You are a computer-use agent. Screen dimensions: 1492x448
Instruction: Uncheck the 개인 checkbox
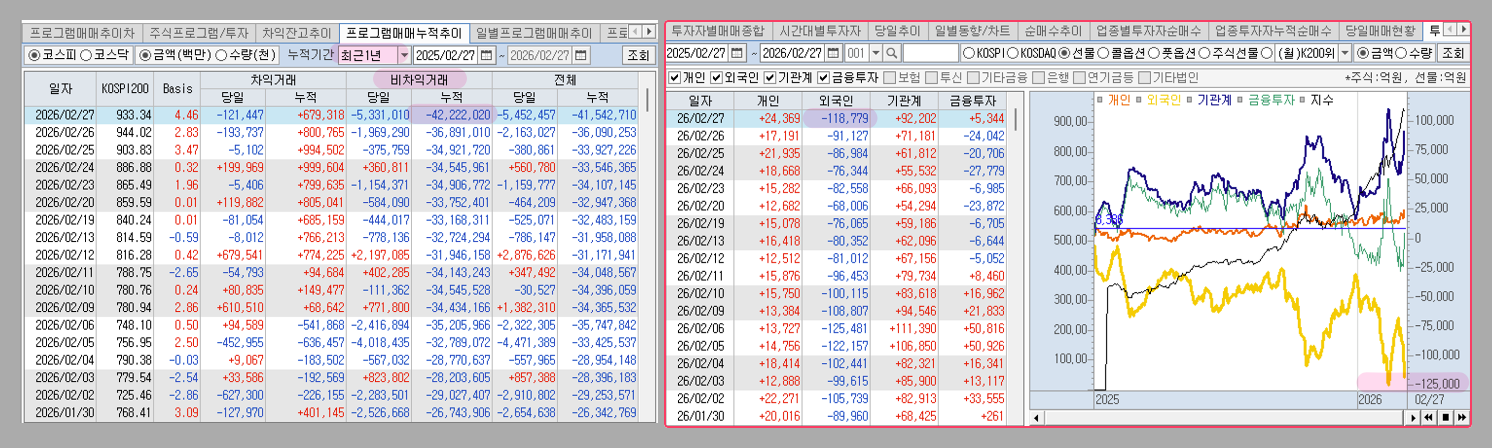coord(674,76)
